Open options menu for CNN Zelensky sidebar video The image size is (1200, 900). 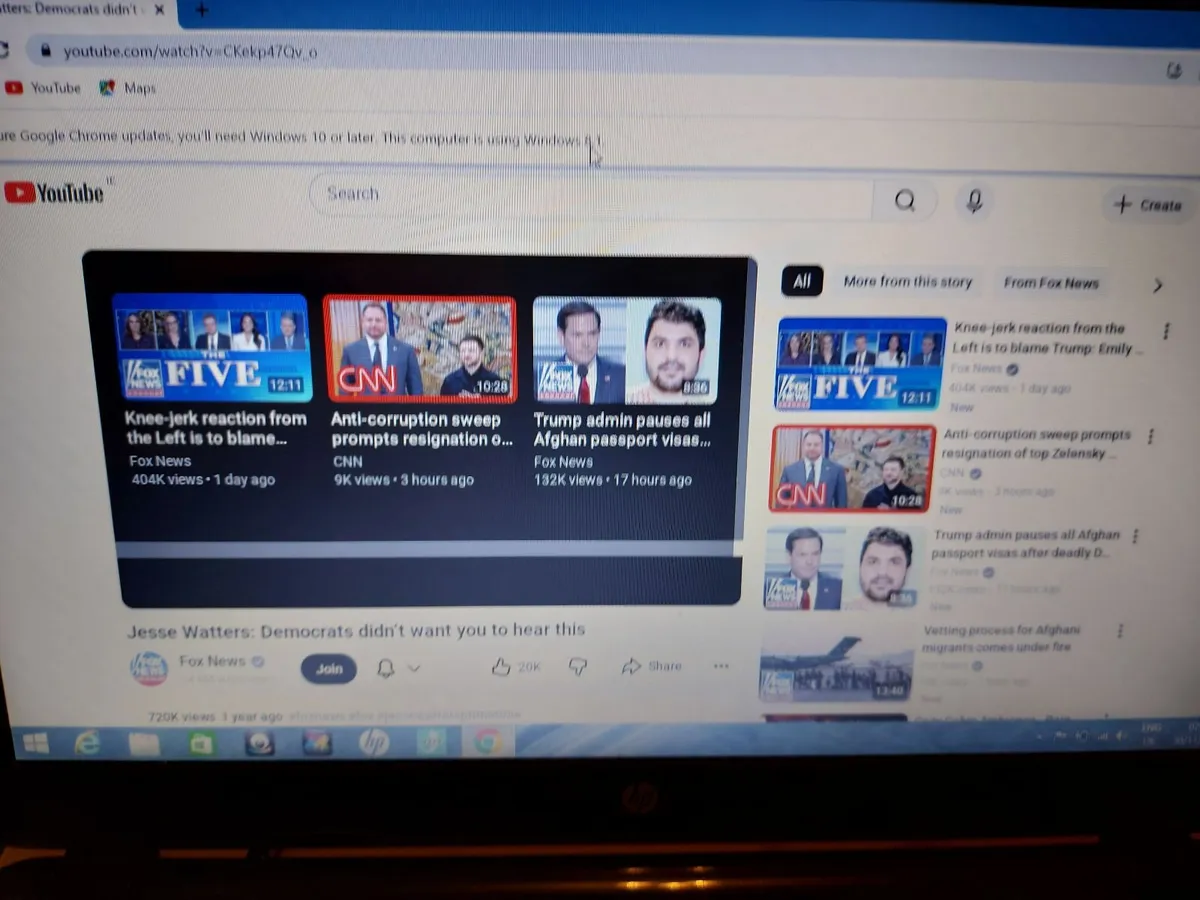(1151, 437)
